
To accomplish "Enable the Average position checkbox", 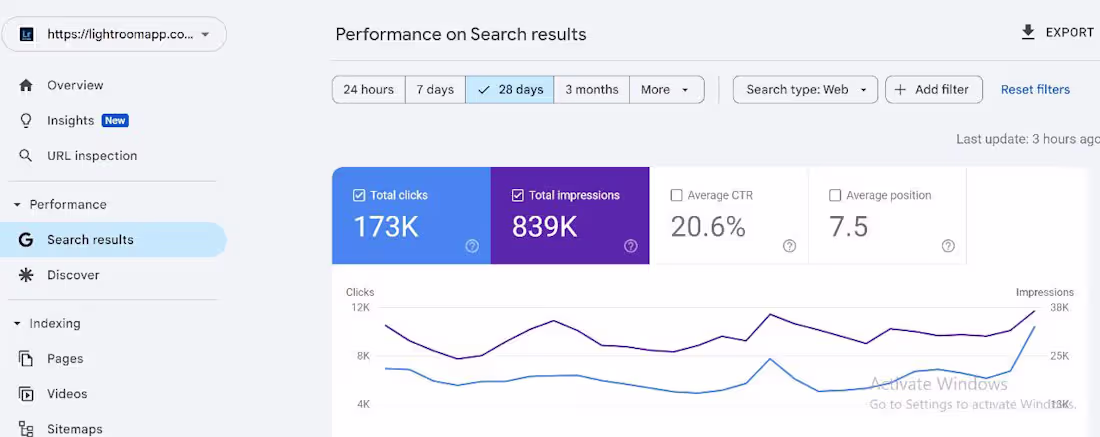I will point(835,196).
